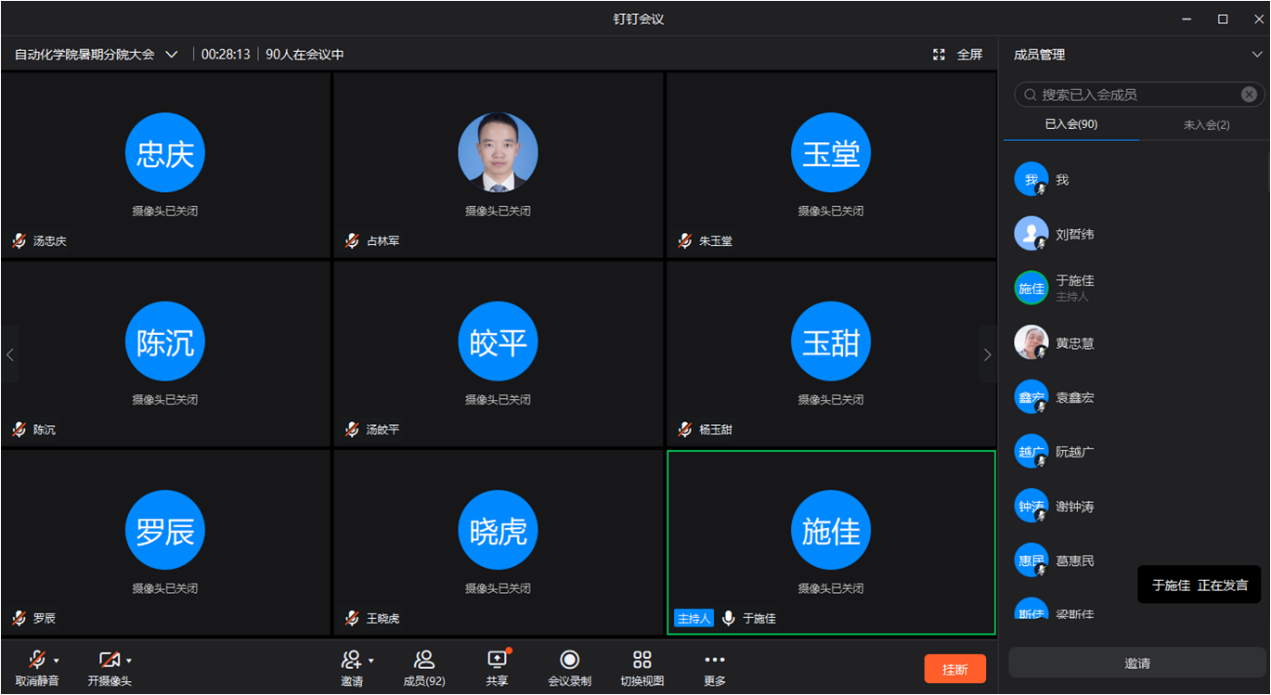Toggle 开摄像头 camera button

click(x=109, y=660)
